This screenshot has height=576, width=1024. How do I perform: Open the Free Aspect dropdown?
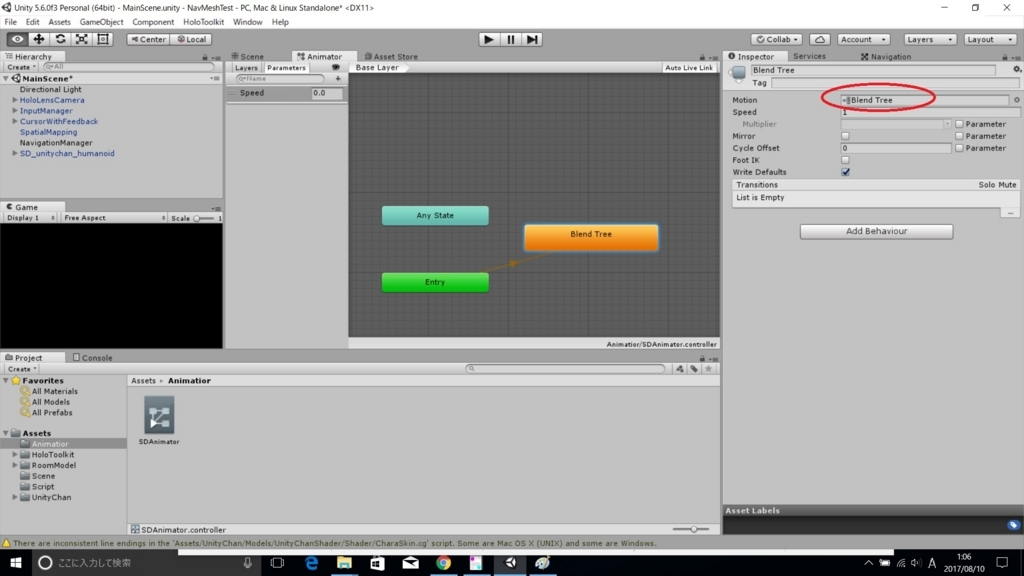click(114, 217)
